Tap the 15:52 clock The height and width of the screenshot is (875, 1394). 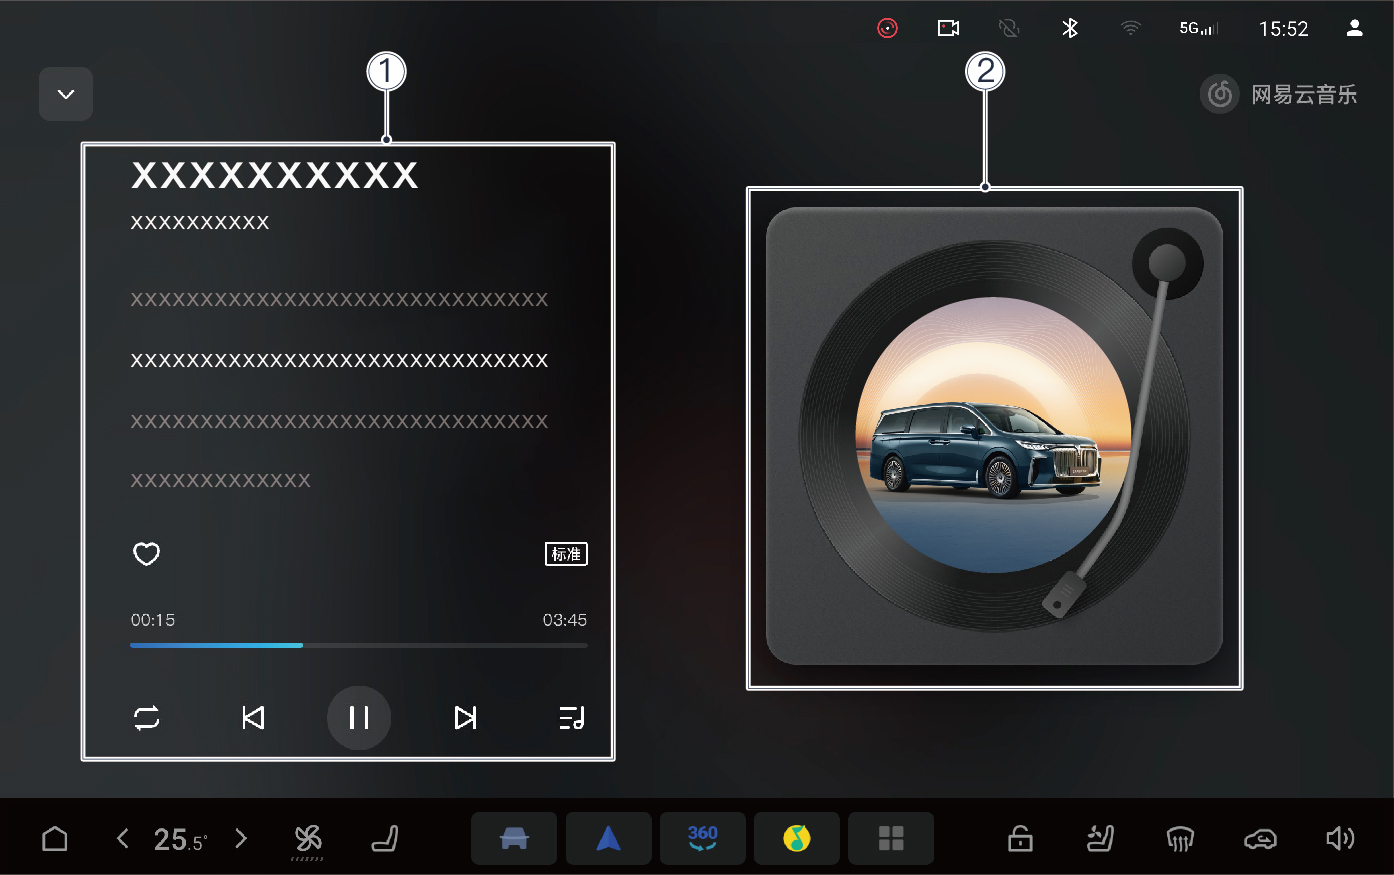coord(1284,29)
